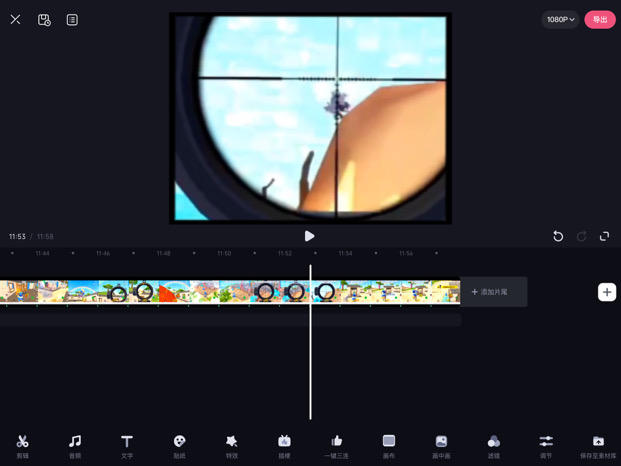This screenshot has width=621, height=466.
Task: Click the sniper scope video preview
Action: coord(310,118)
